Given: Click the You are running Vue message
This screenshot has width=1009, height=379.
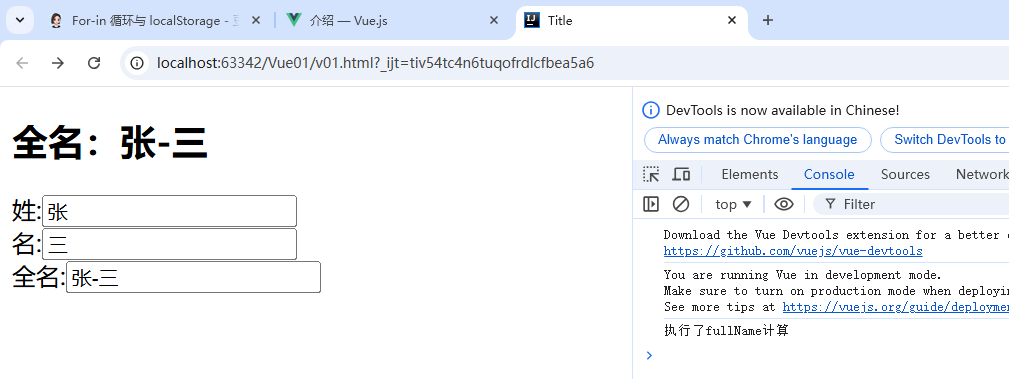Looking at the screenshot, I should click(802, 275).
